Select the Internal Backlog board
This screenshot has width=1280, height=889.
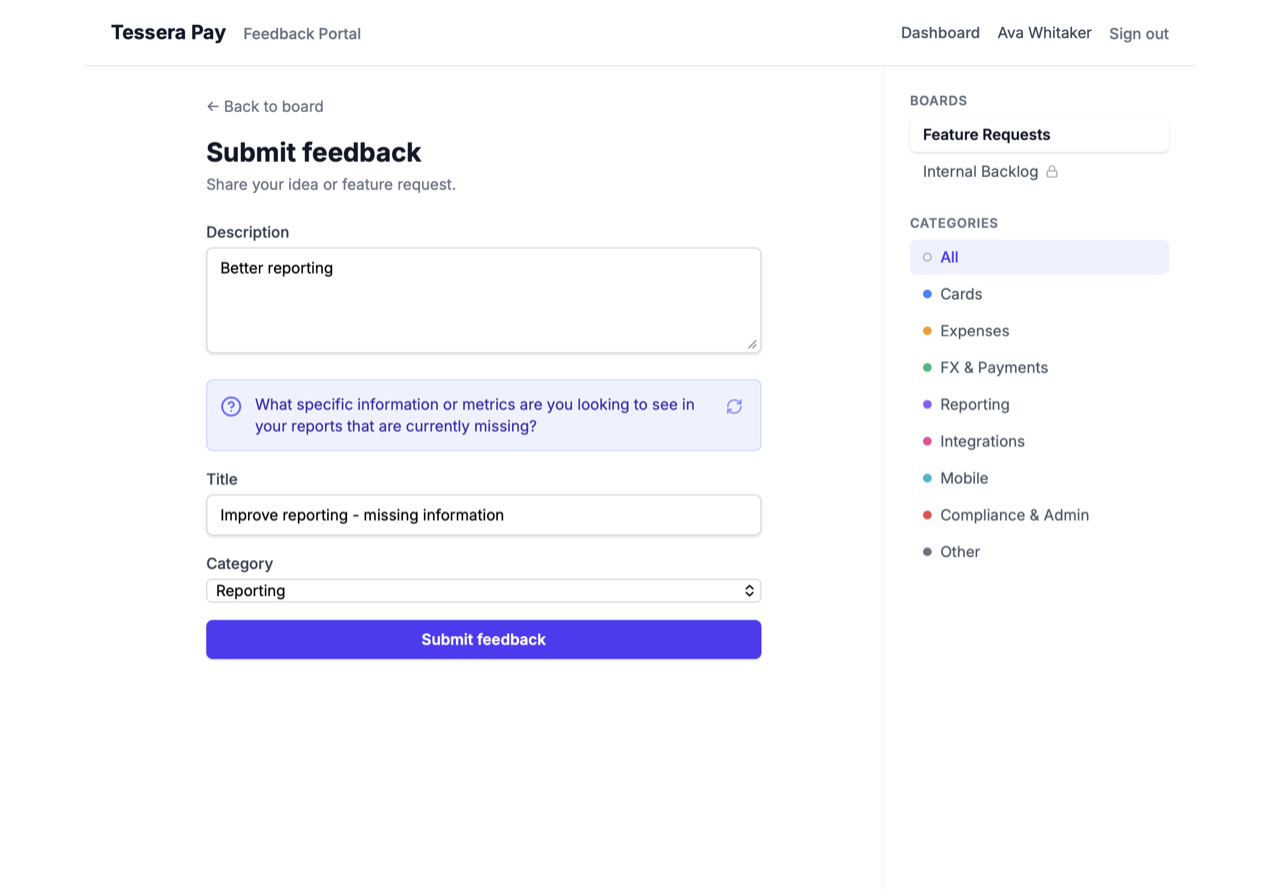click(1039, 172)
